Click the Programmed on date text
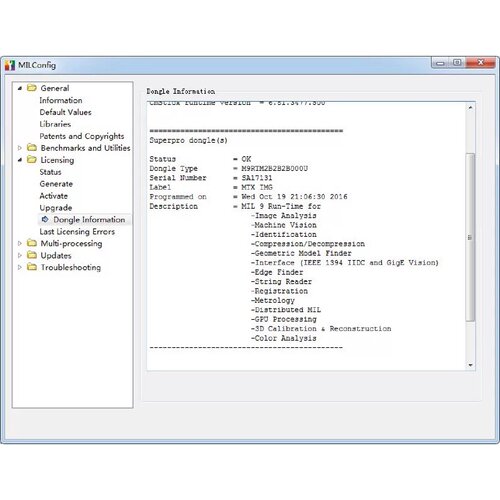The height and width of the screenshot is (500, 500). tap(294, 196)
